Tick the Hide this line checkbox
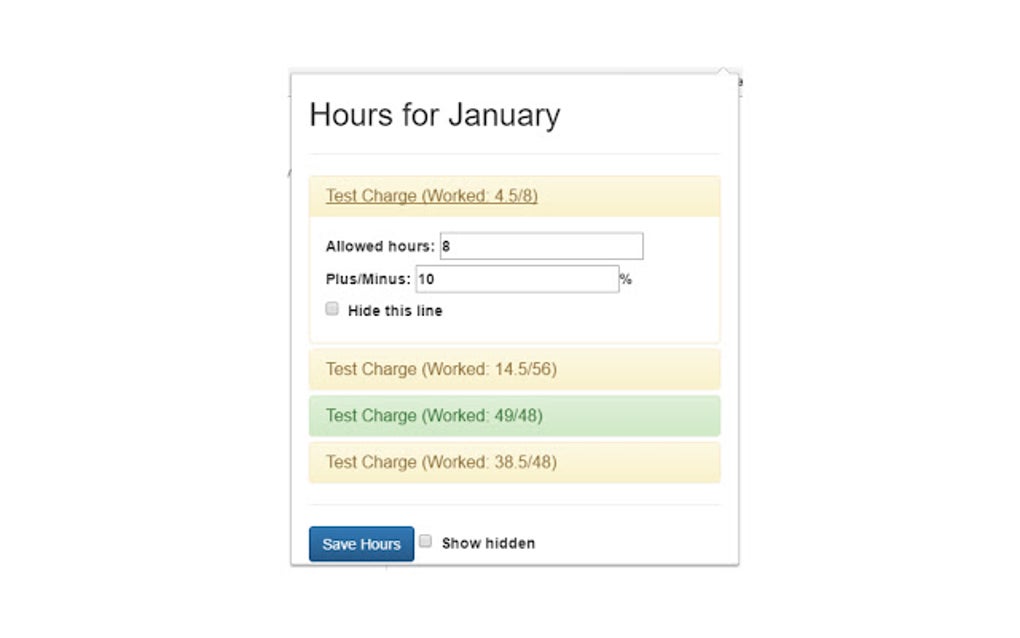The width and height of the screenshot is (1020, 638). (332, 310)
